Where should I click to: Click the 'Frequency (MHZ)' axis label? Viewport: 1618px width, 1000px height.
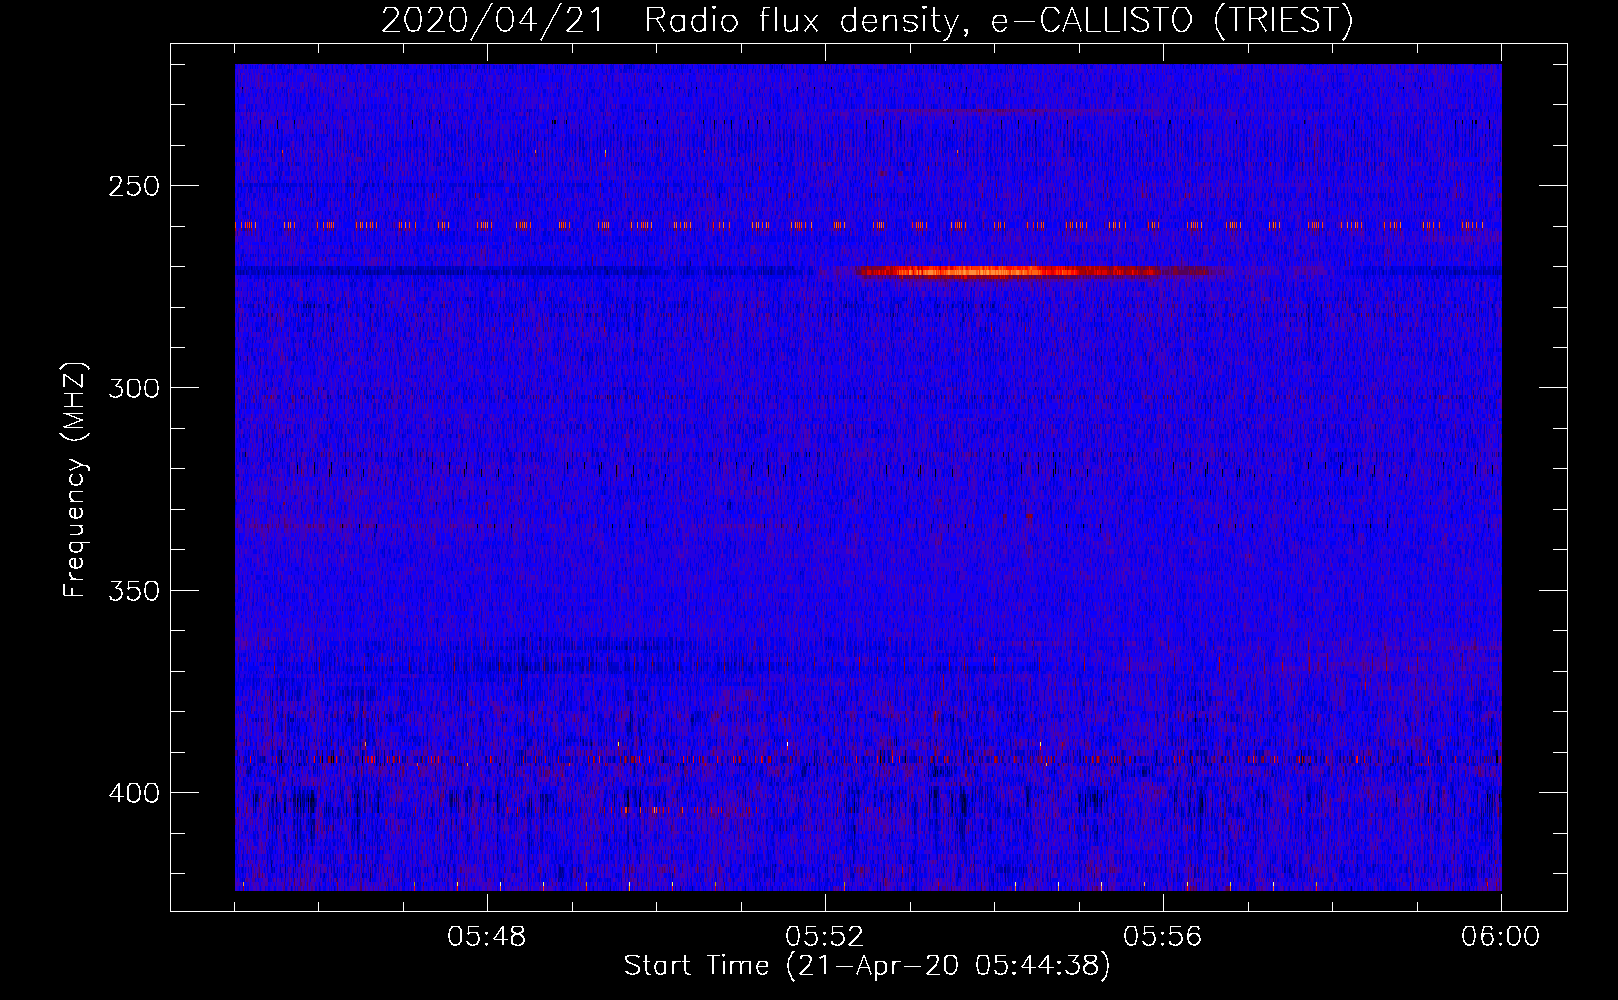coord(75,480)
